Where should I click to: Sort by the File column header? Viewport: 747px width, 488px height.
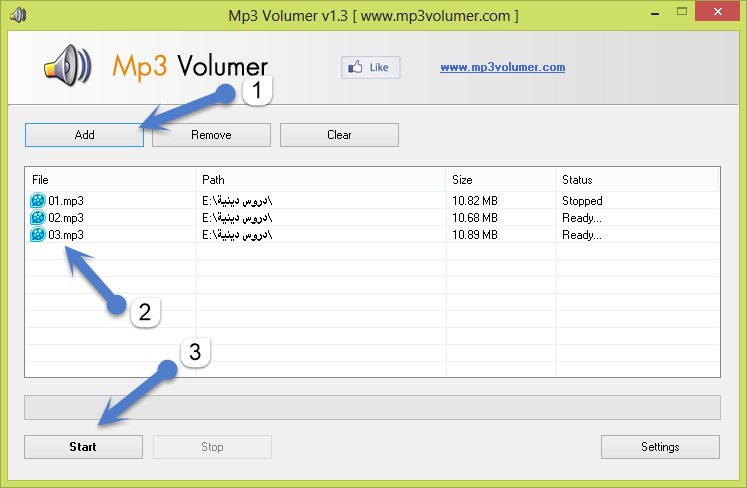[110, 180]
